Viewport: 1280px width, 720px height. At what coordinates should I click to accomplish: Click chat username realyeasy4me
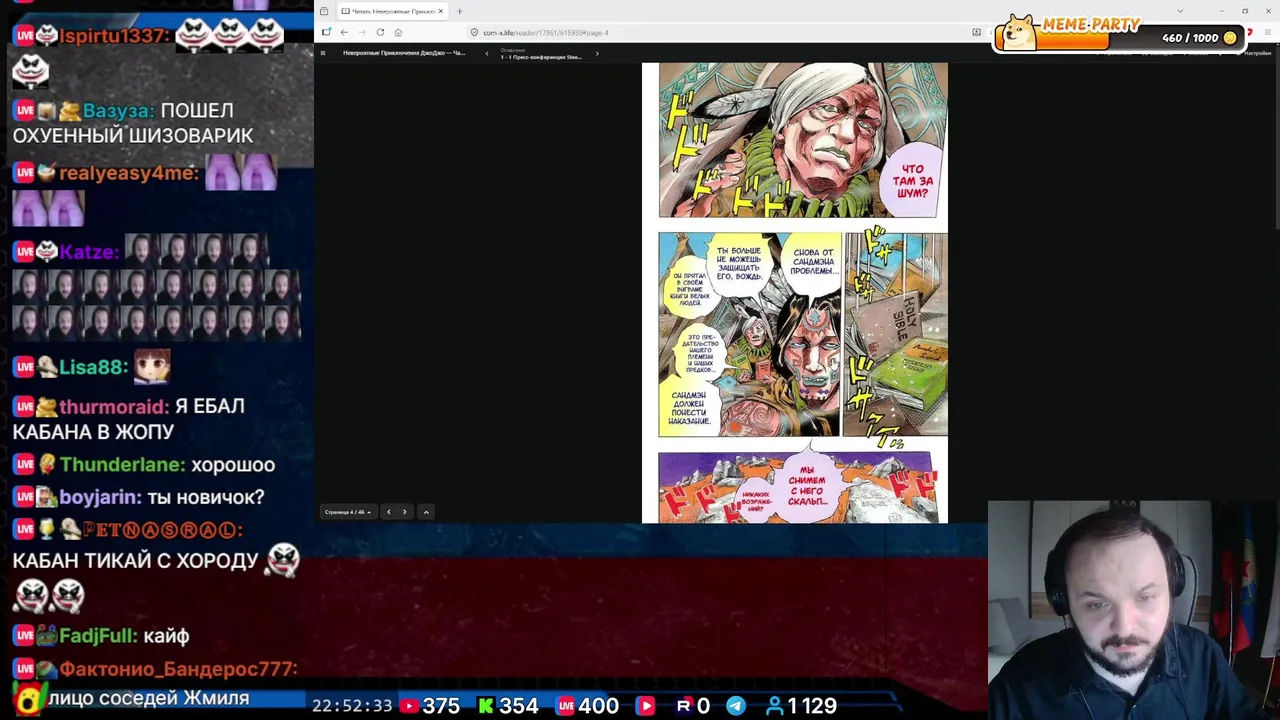[129, 173]
